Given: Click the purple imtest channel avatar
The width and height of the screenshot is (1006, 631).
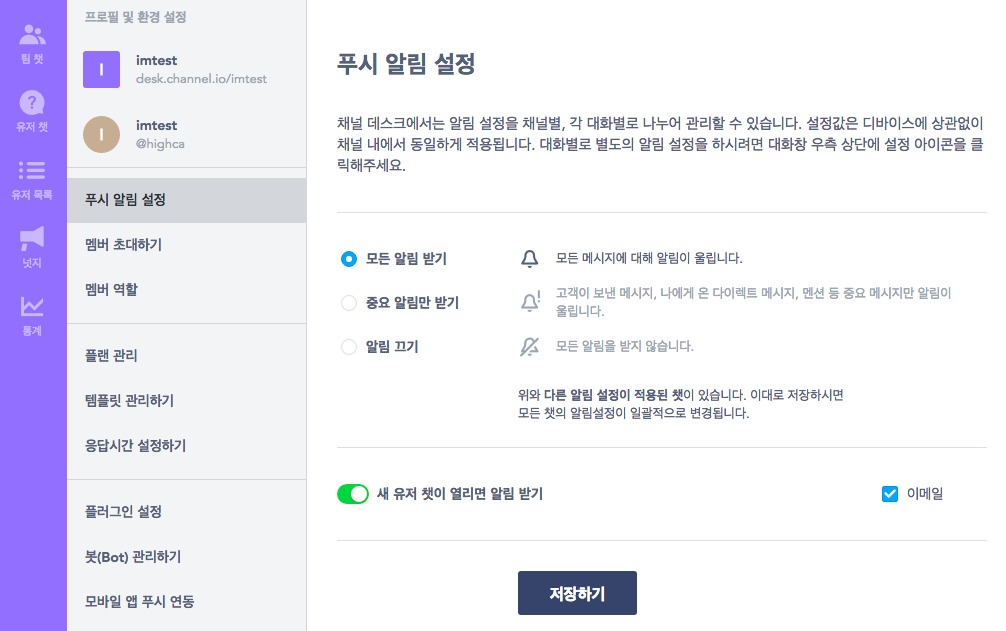Looking at the screenshot, I should [x=101, y=69].
